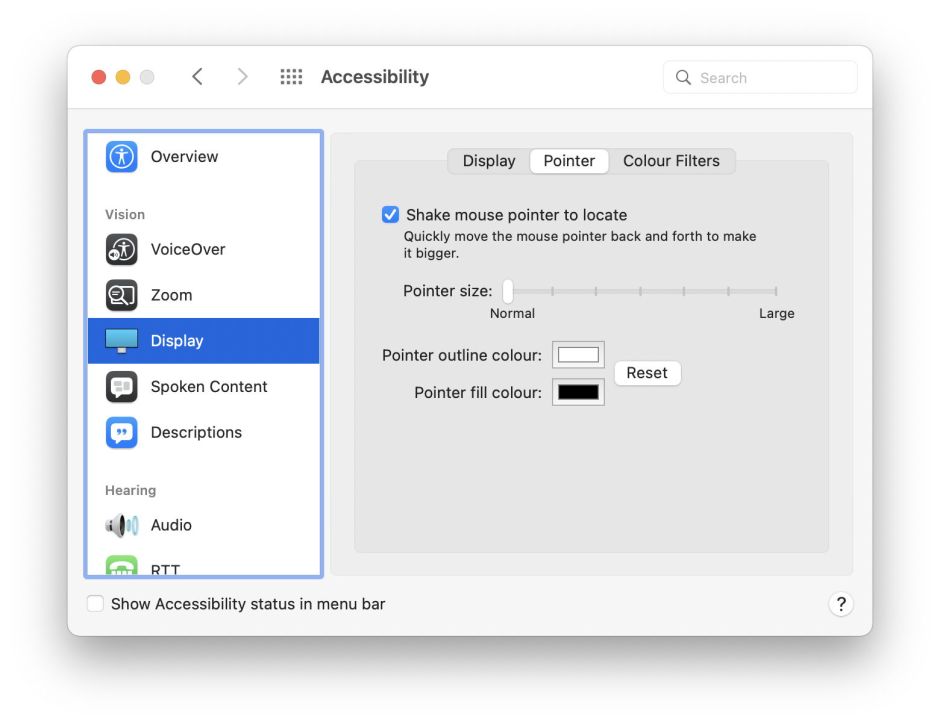The width and height of the screenshot is (940, 725).
Task: Click the Display monitor icon
Action: click(x=122, y=341)
